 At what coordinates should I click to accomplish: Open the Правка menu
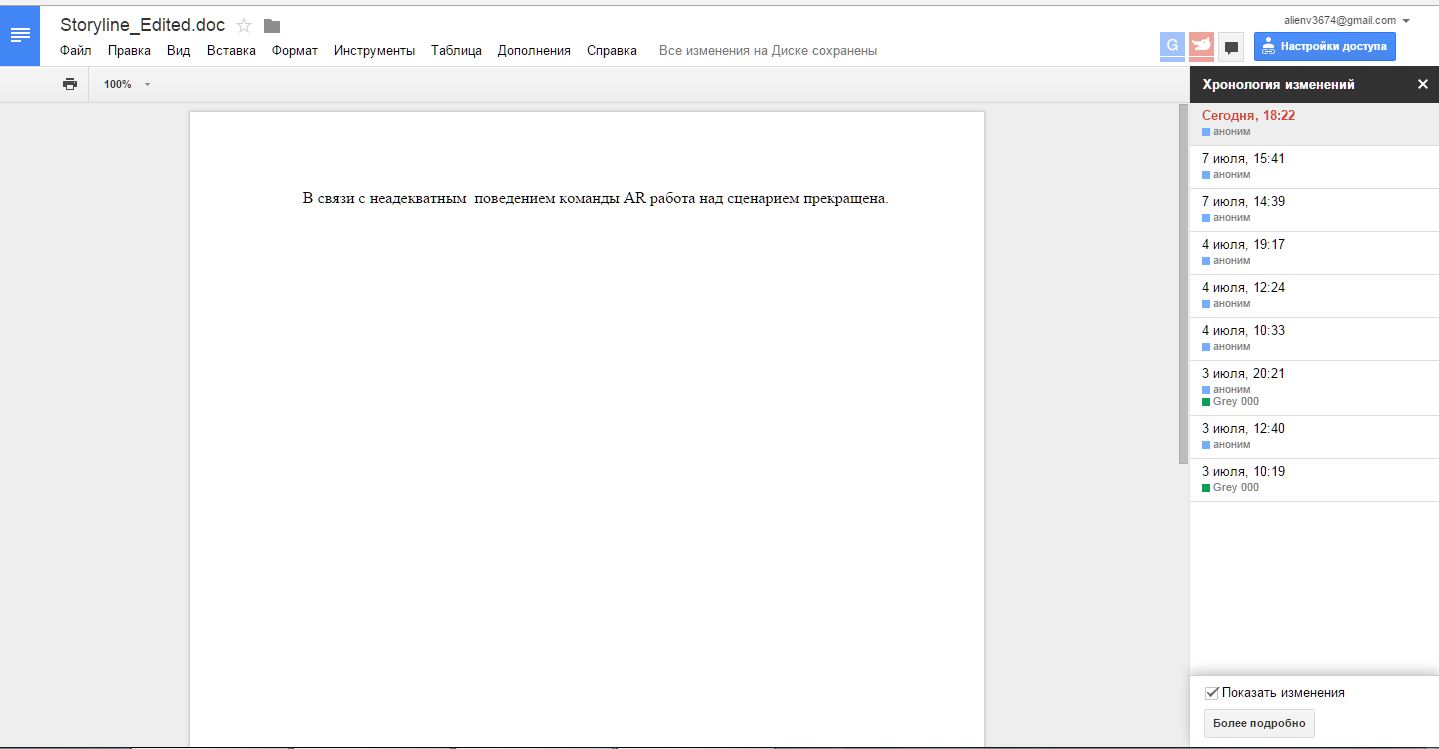pyautogui.click(x=130, y=51)
